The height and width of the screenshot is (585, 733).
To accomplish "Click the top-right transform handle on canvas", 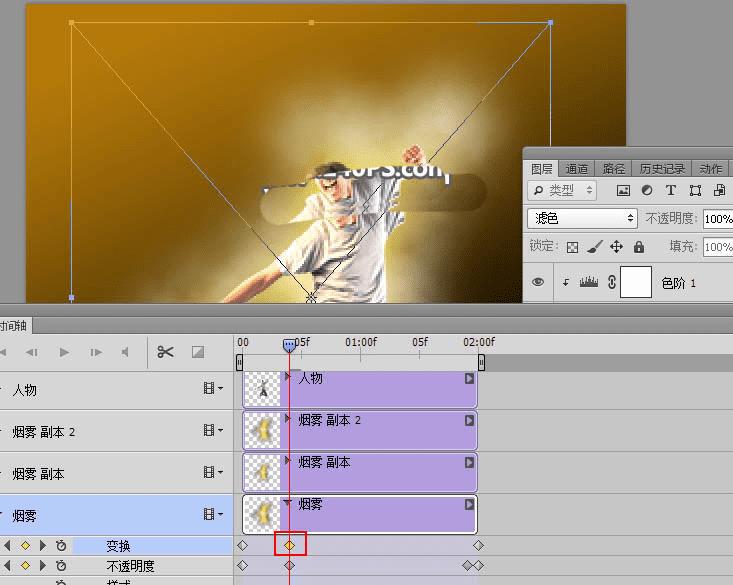I will (551, 22).
